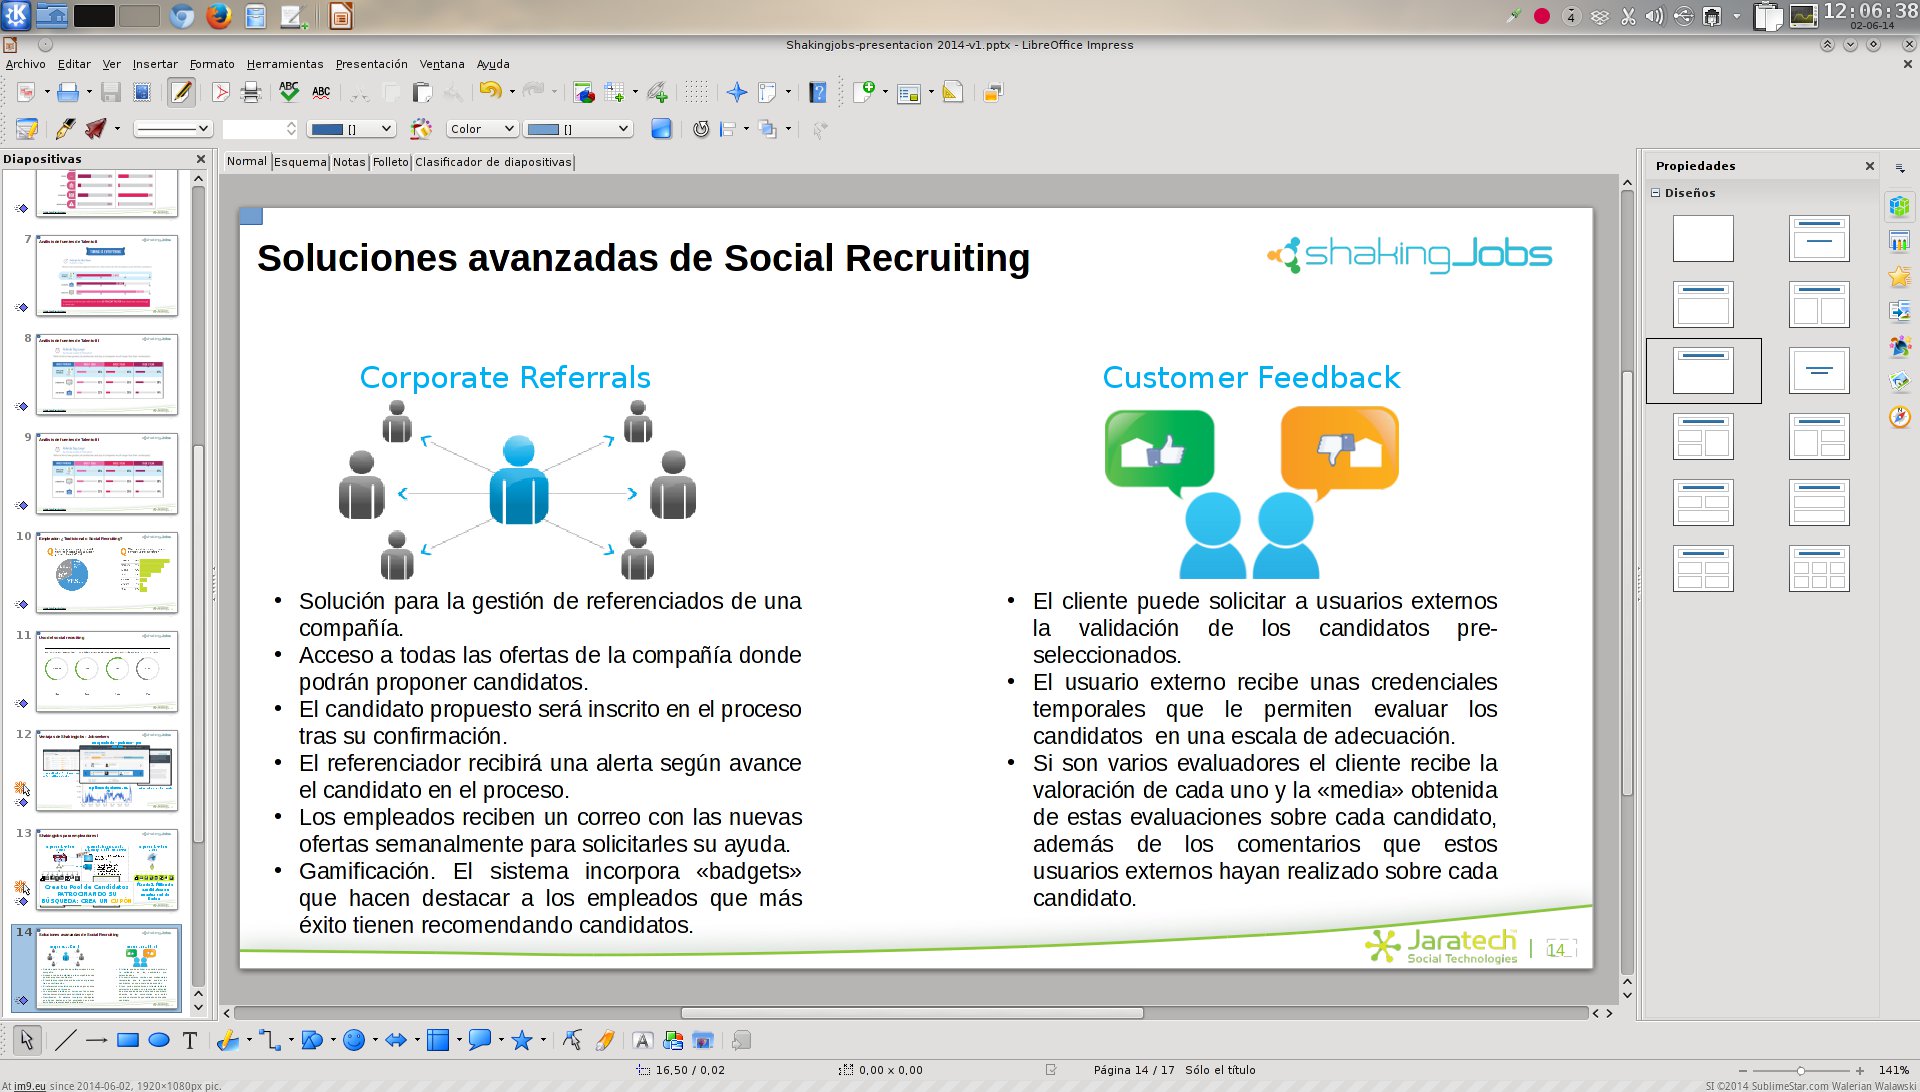1920x1092 pixels.
Task: Select the Ellipse drawing tool
Action: (x=159, y=1041)
